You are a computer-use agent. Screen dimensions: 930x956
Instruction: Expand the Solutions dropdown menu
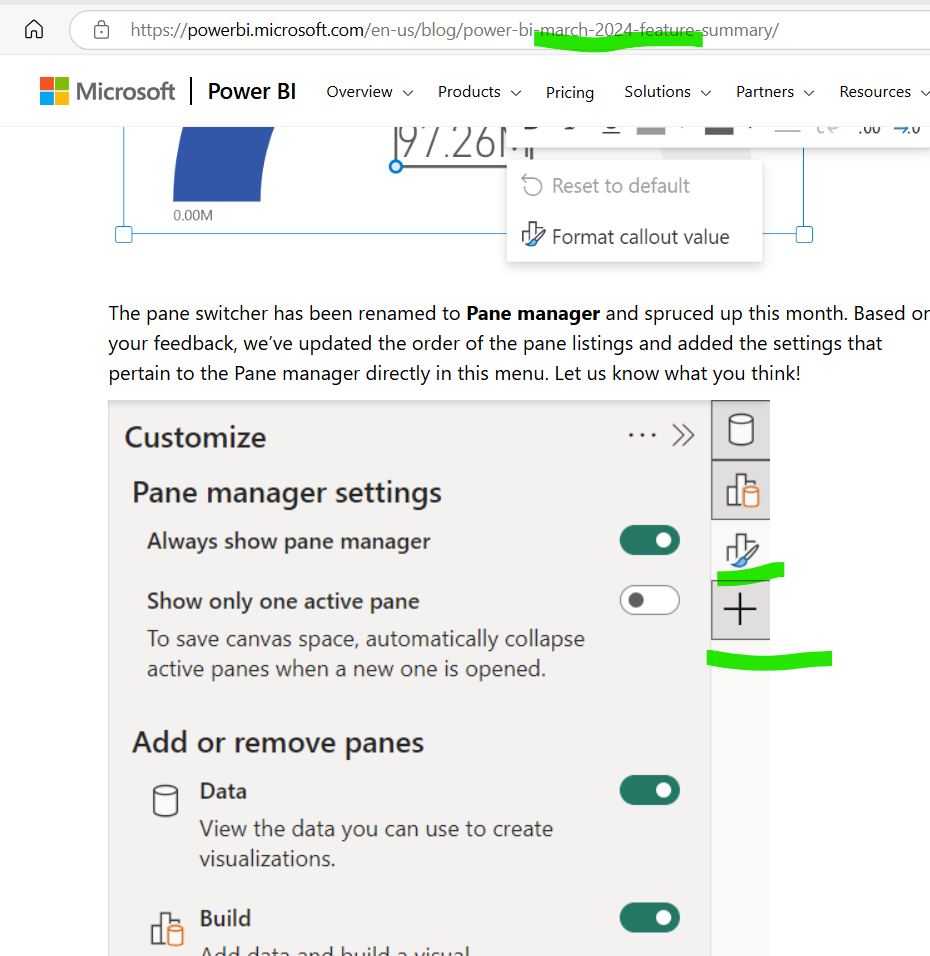pyautogui.click(x=667, y=92)
